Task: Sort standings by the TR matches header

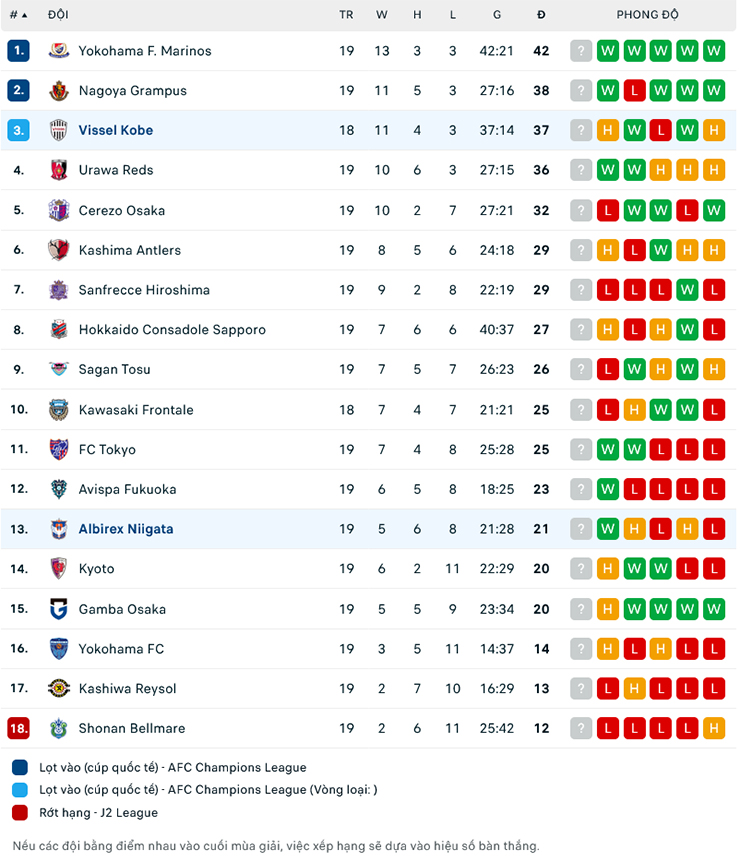Action: point(346,15)
